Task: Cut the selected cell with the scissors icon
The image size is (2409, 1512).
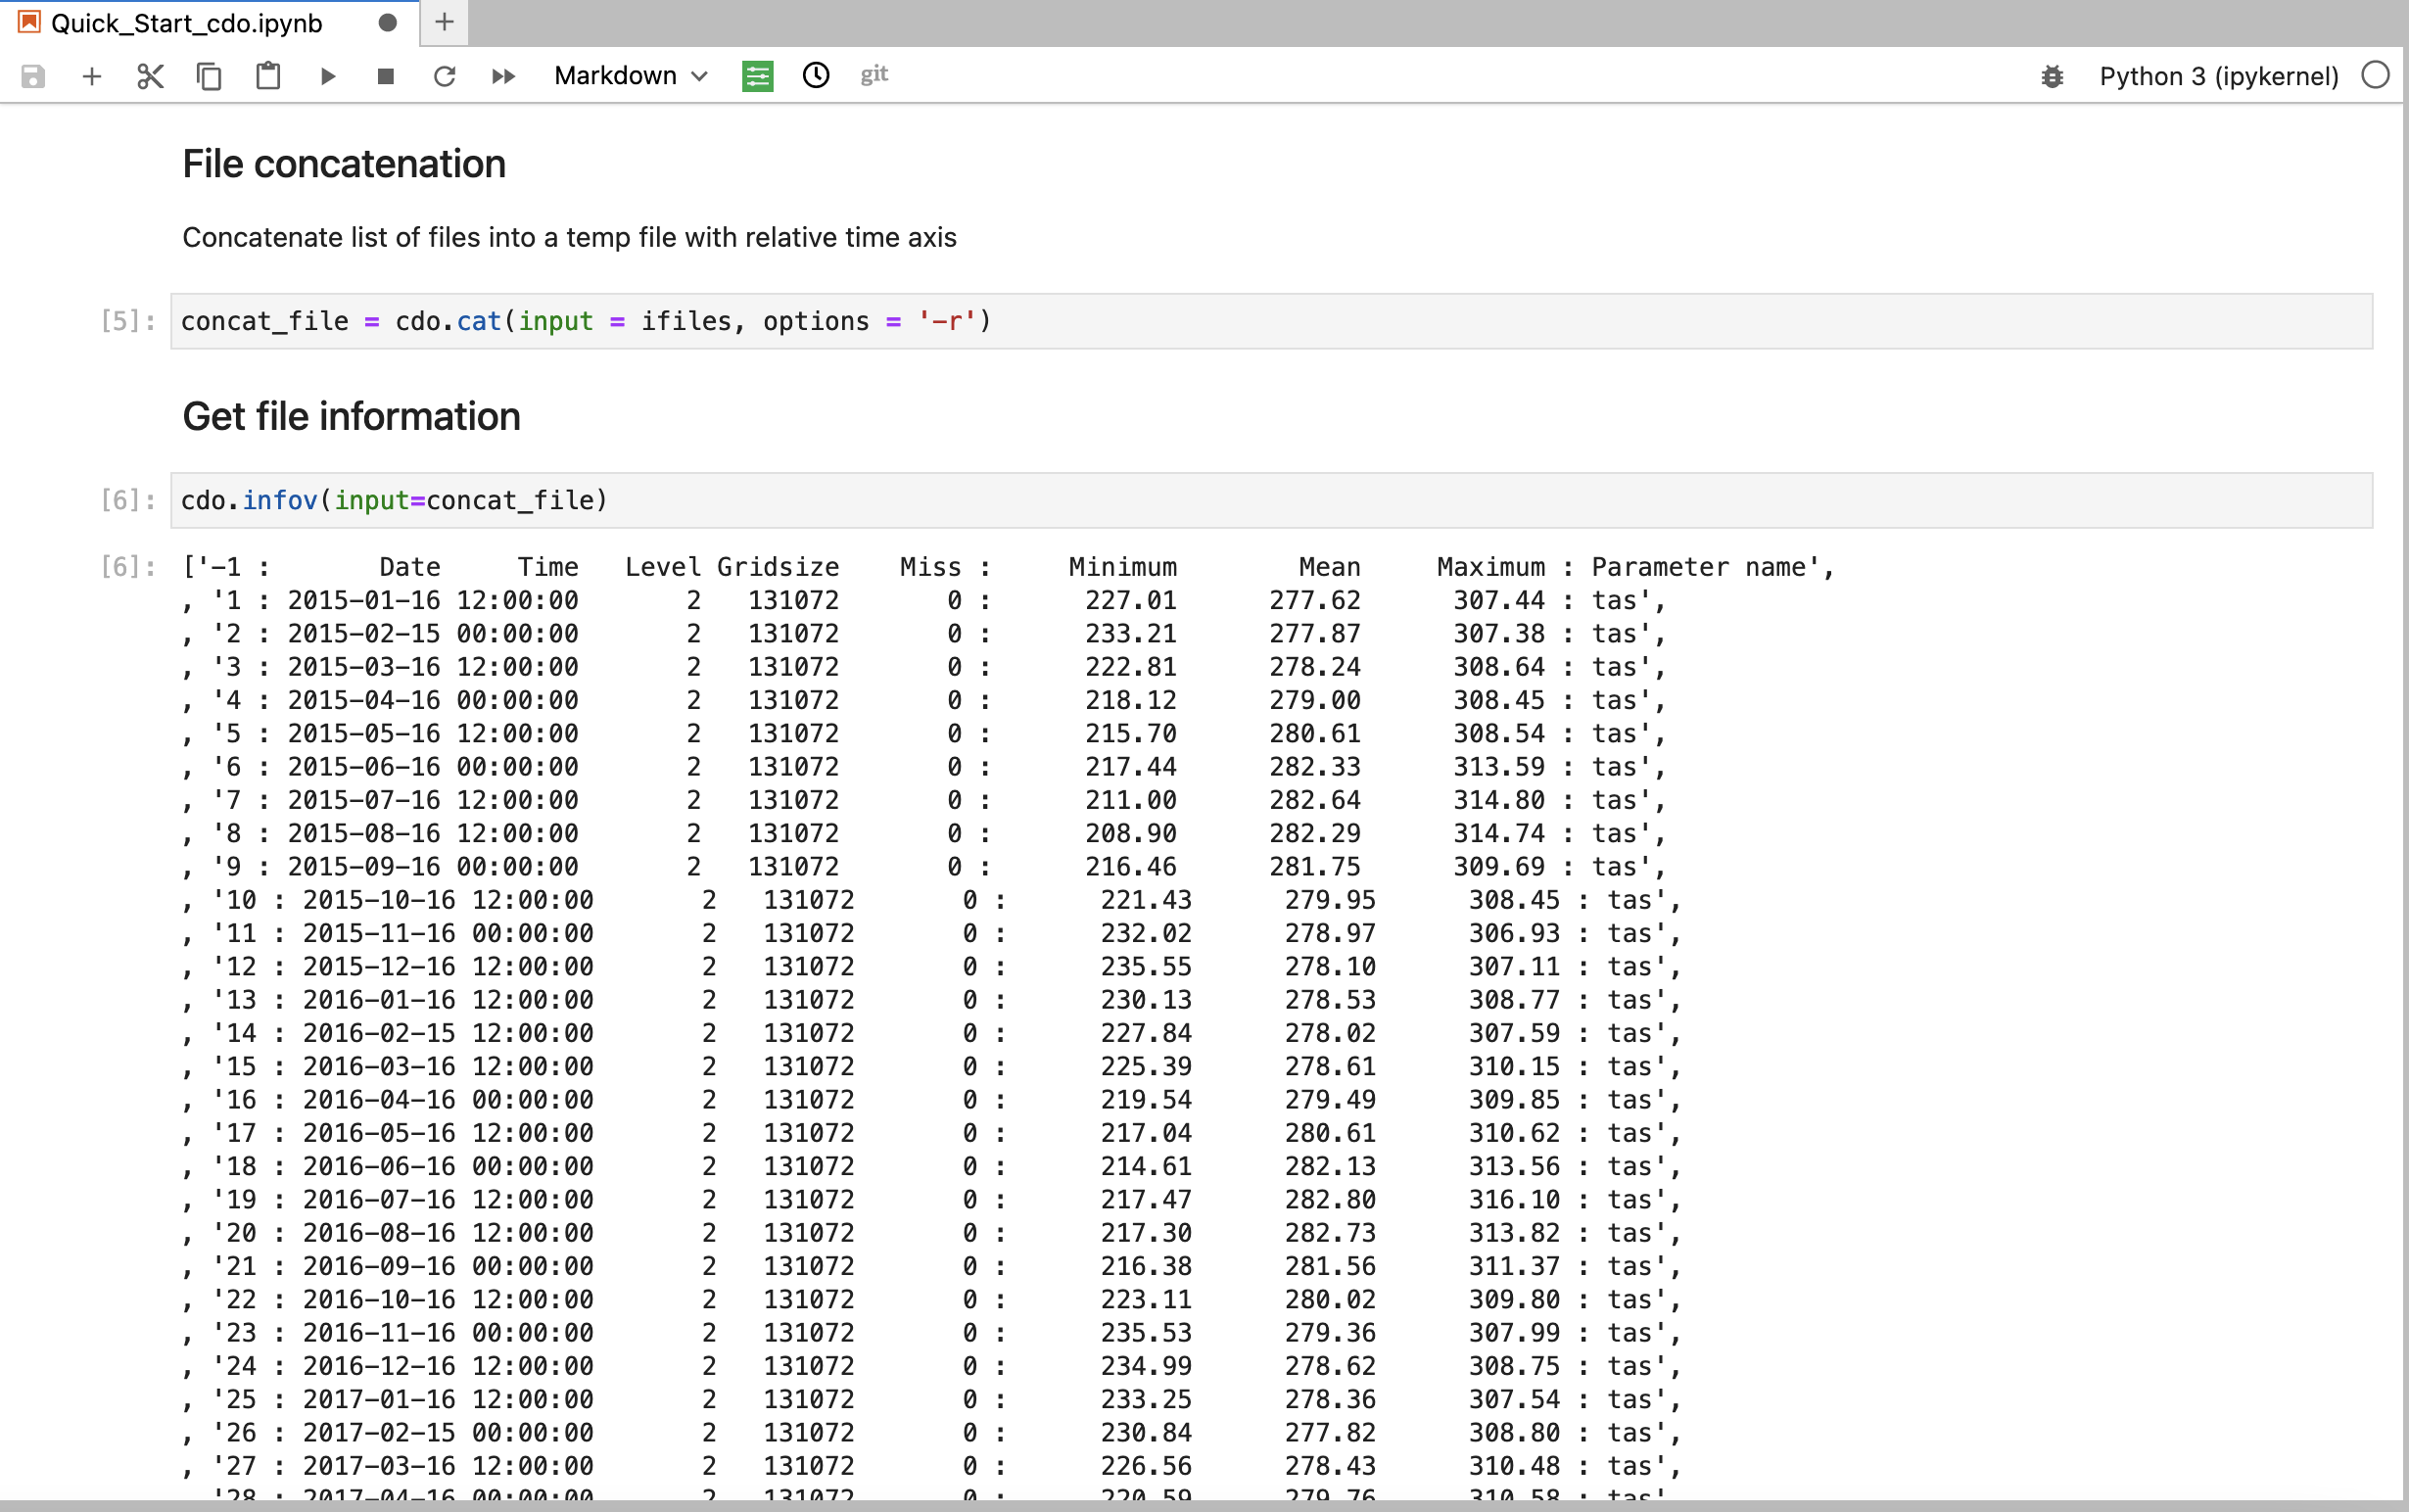Action: click(x=150, y=76)
